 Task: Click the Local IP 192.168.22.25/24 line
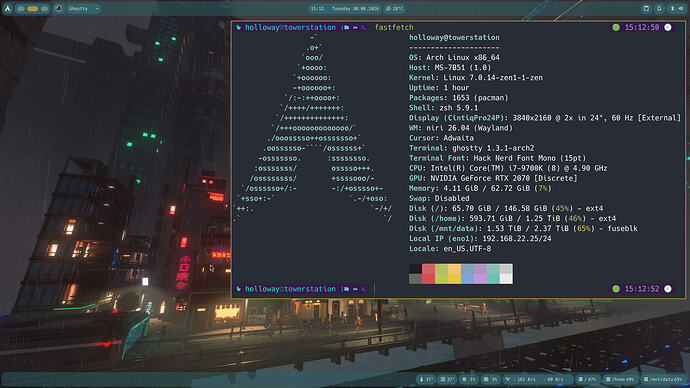[x=480, y=238]
